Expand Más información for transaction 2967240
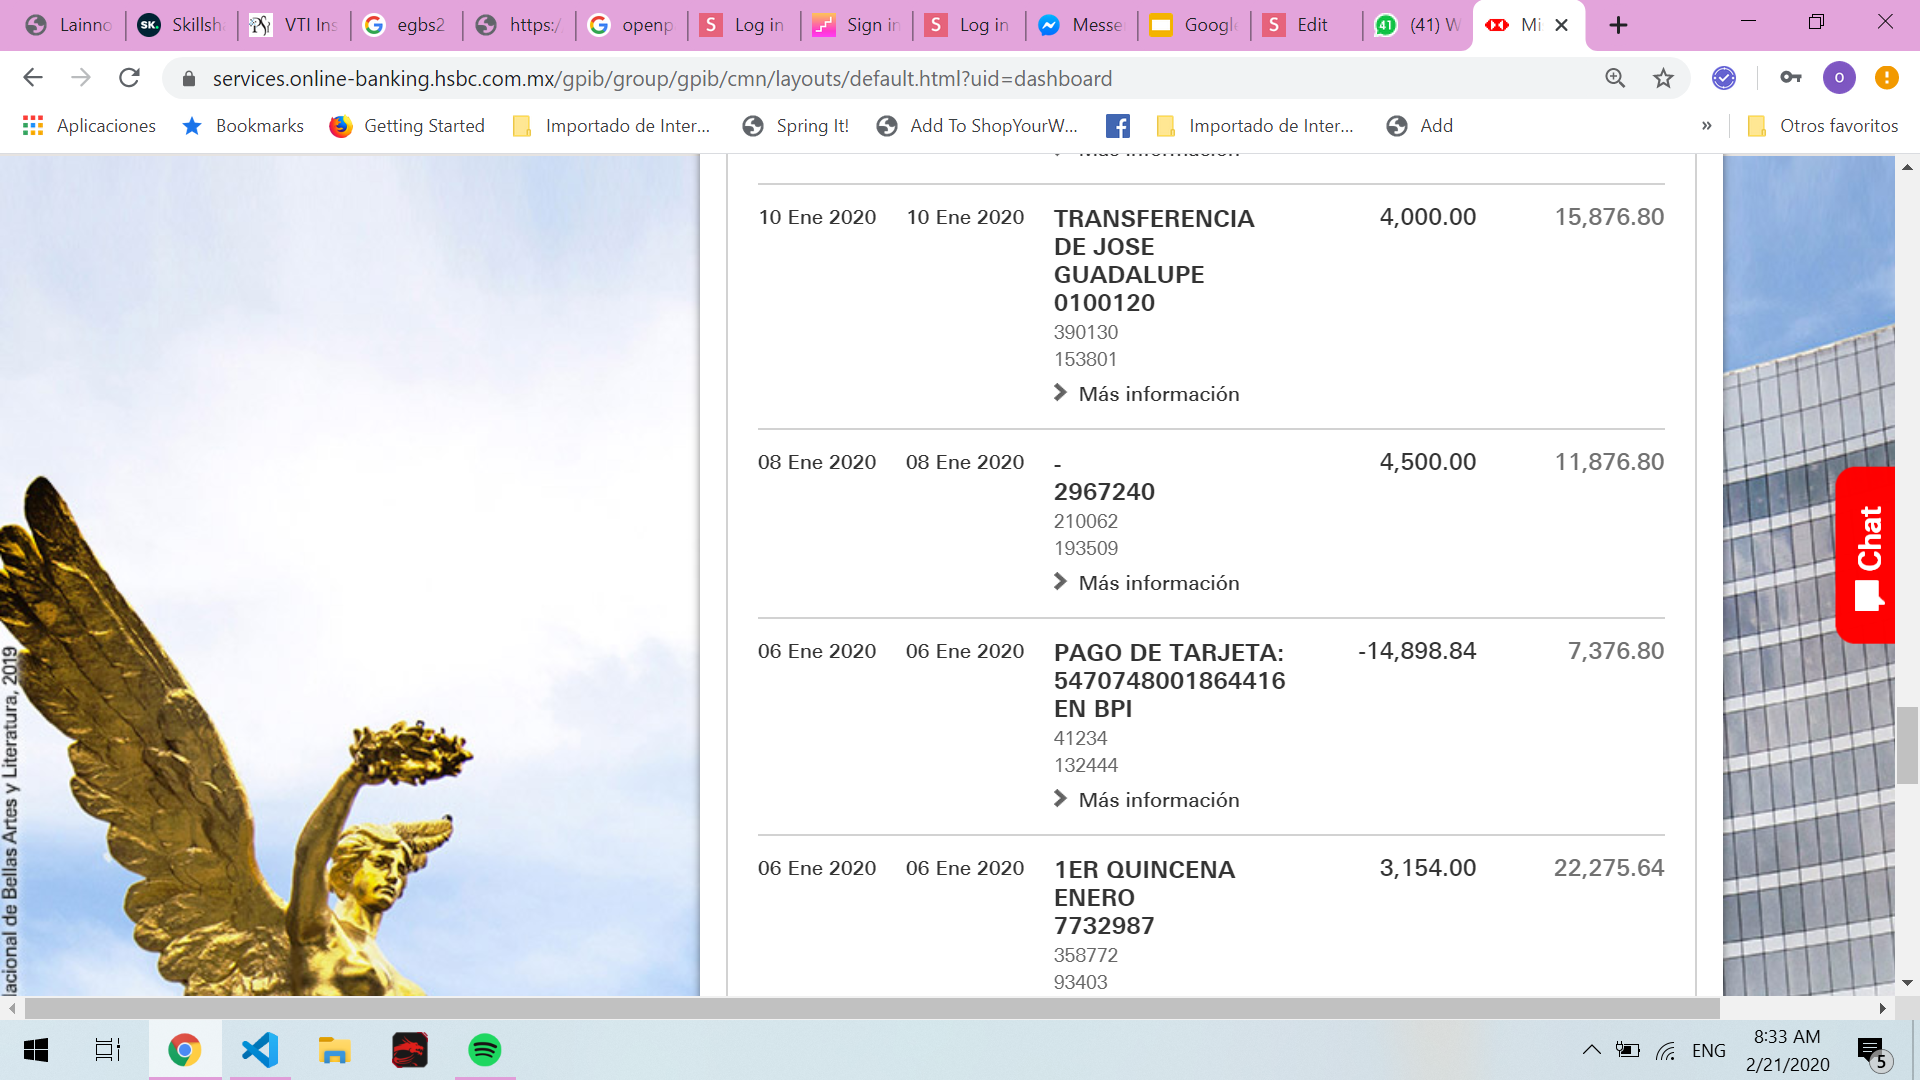This screenshot has width=1920, height=1080. pyautogui.click(x=1158, y=583)
